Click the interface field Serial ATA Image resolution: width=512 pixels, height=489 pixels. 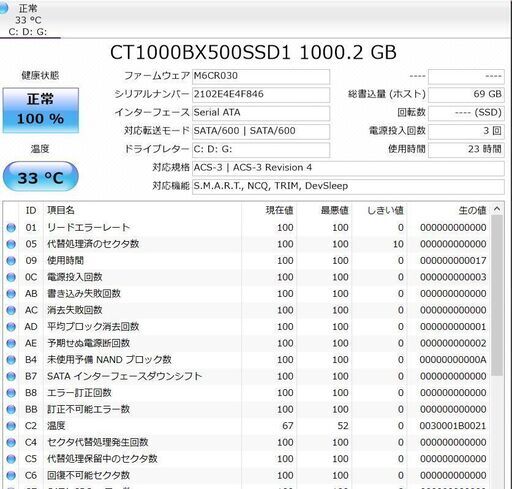[261, 113]
